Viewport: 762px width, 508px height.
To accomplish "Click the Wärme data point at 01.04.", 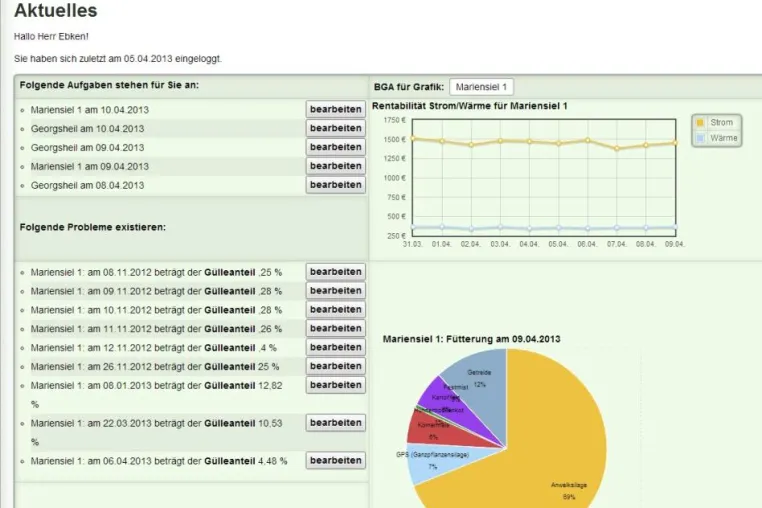I will (442, 227).
